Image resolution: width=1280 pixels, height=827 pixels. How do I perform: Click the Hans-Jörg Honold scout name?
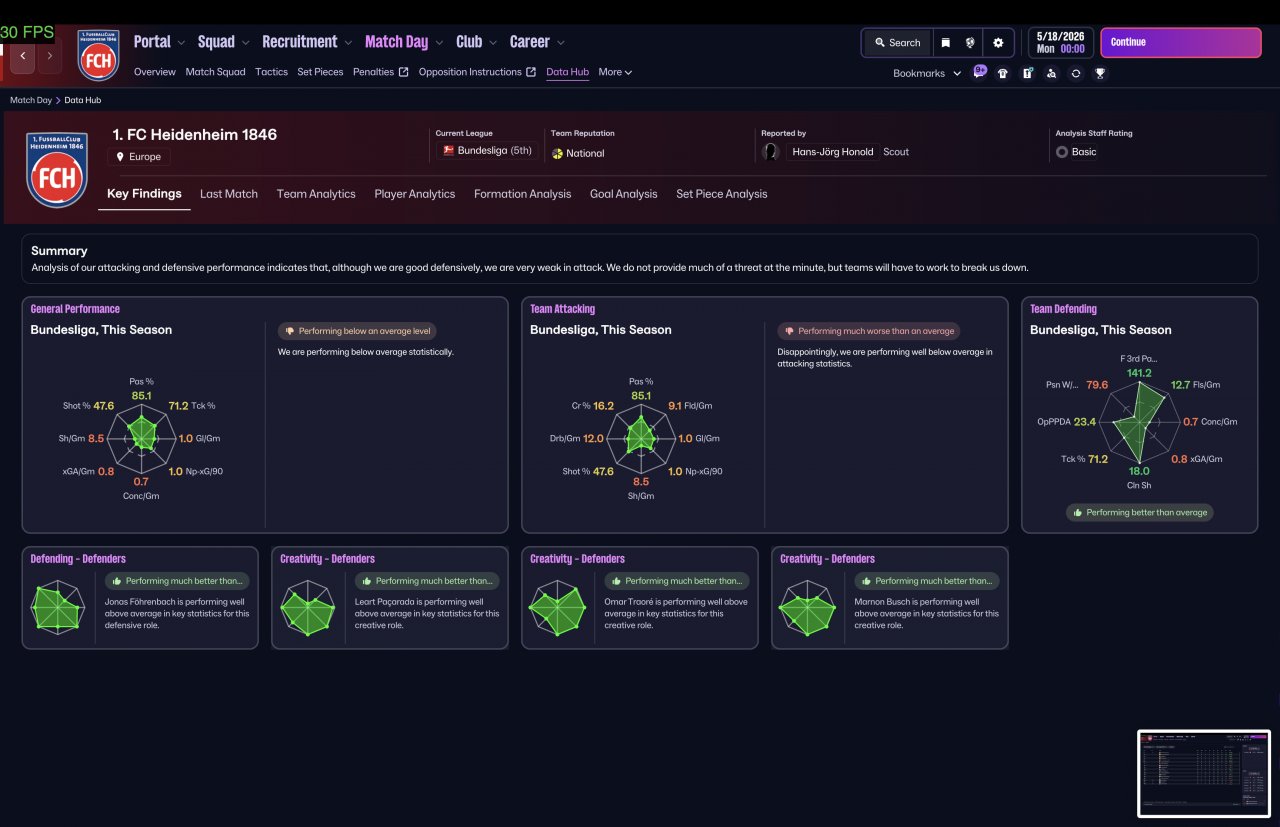tap(834, 152)
